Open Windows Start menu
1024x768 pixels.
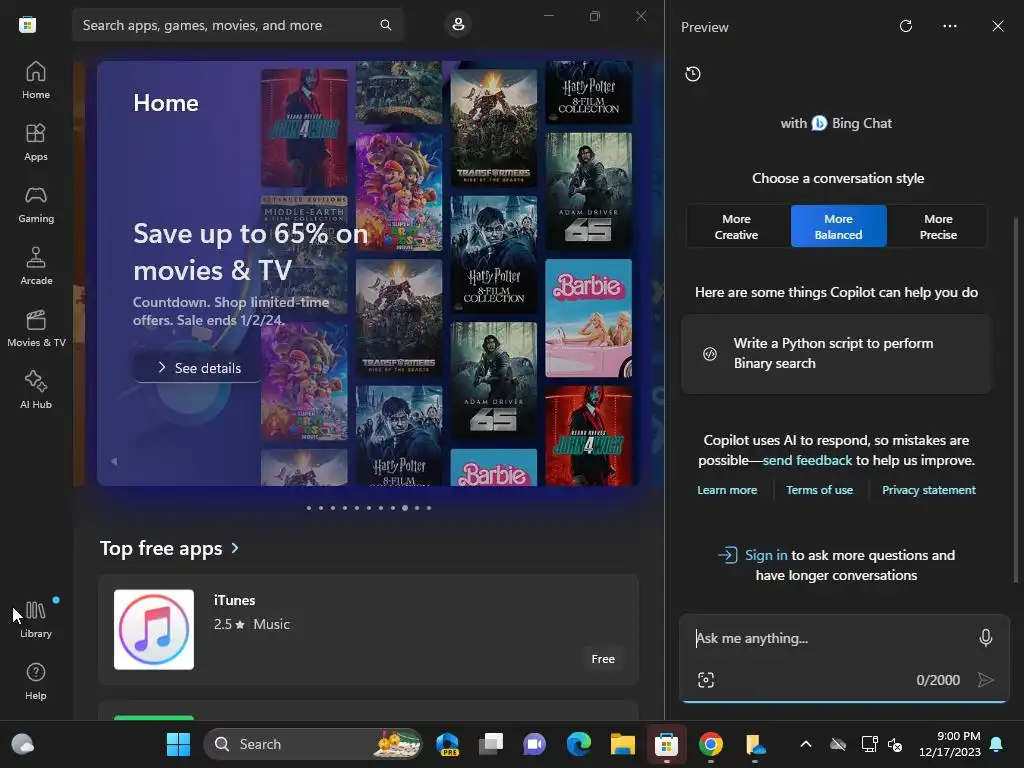click(178, 744)
